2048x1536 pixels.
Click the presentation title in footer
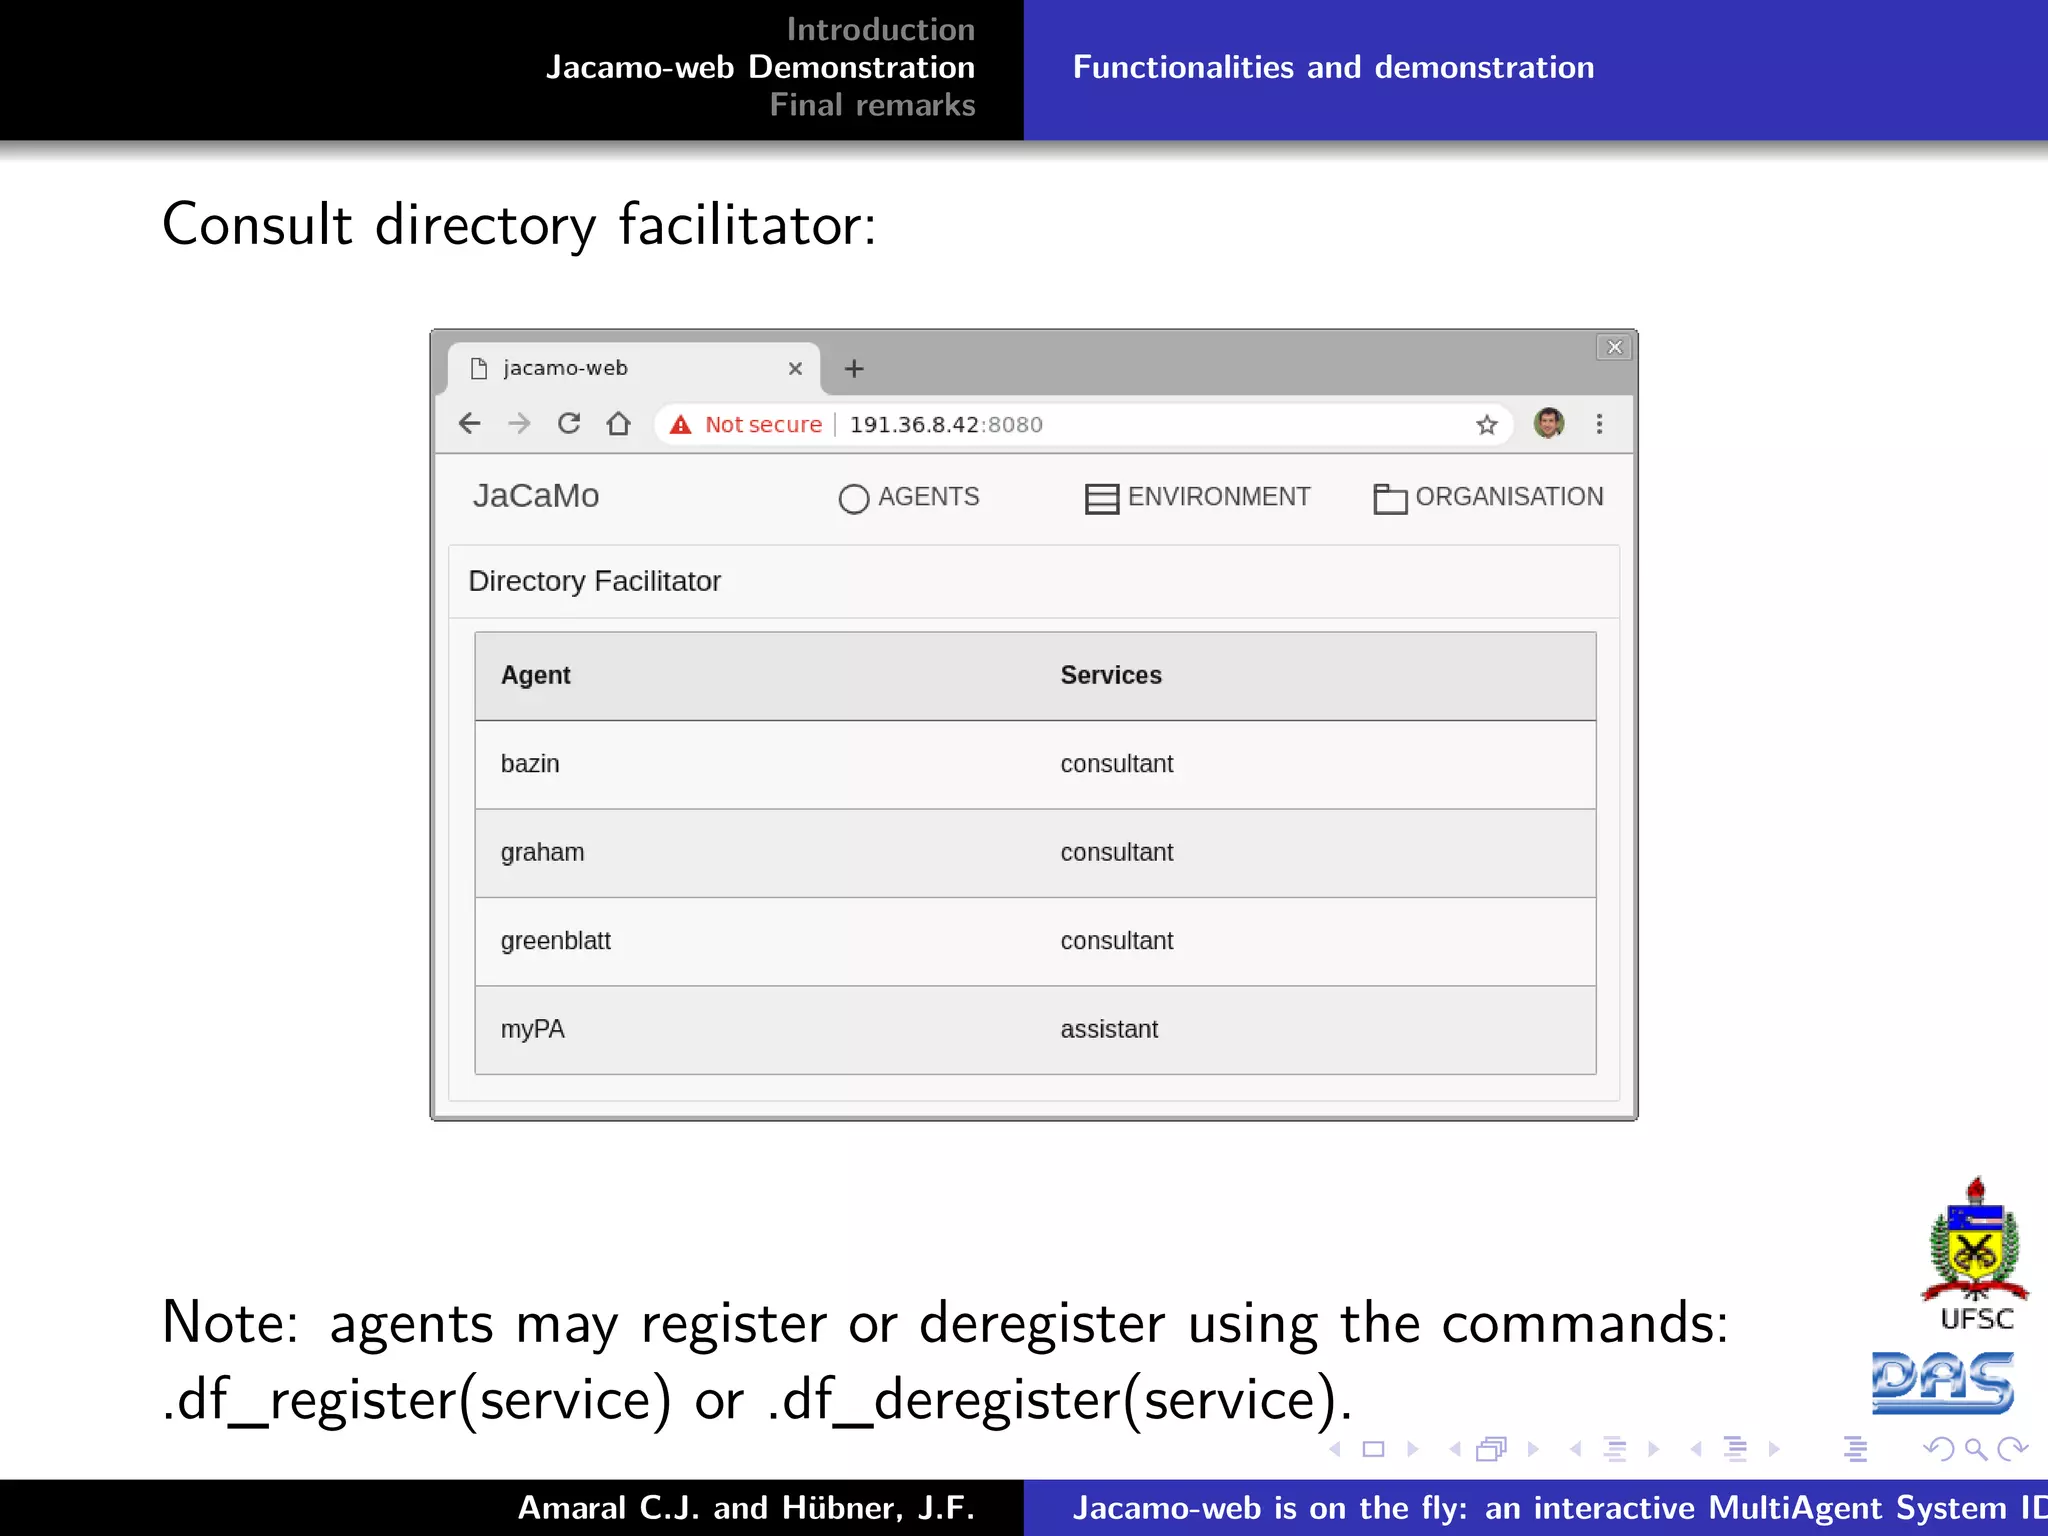point(1560,1508)
